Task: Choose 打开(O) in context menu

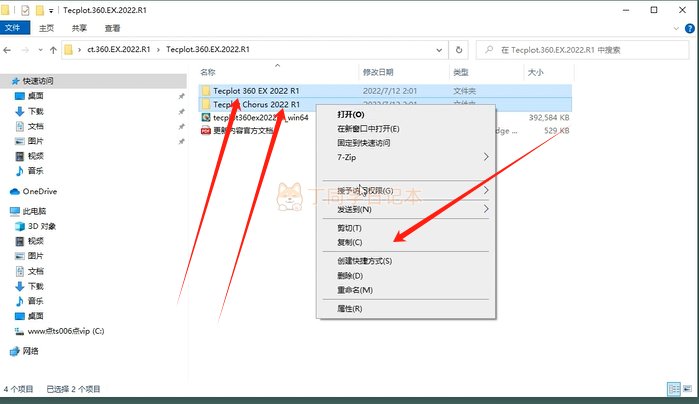Action: coord(406,115)
